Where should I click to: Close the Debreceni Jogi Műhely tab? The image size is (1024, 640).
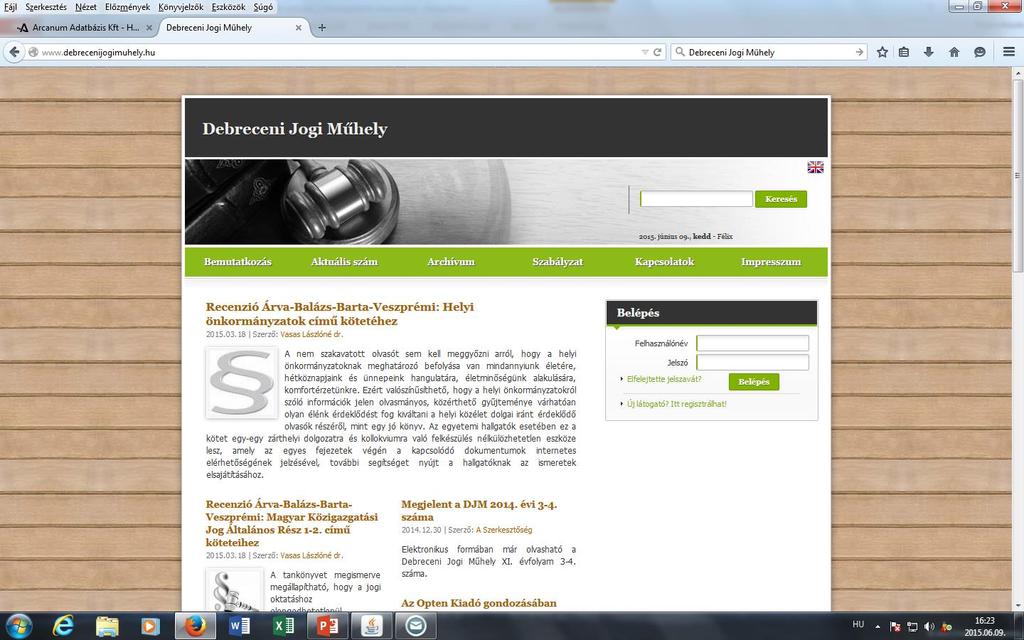coord(298,27)
